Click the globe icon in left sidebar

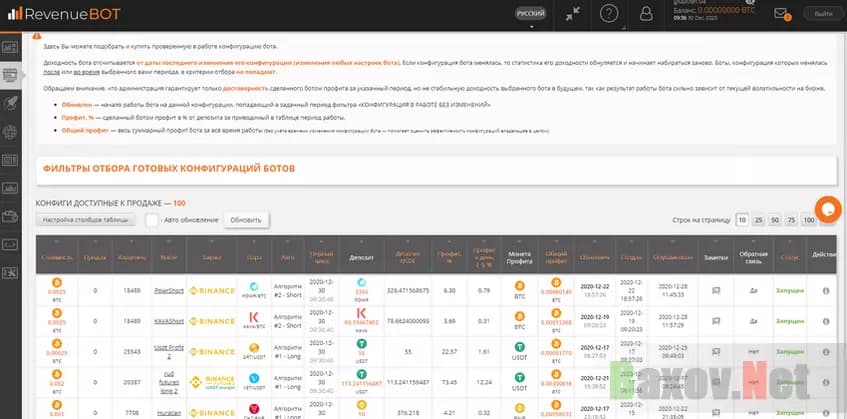click(x=11, y=130)
